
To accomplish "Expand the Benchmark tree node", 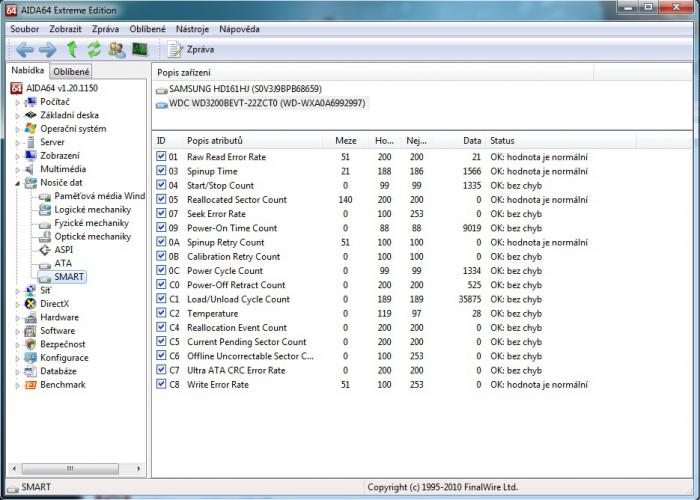I will point(17,385).
